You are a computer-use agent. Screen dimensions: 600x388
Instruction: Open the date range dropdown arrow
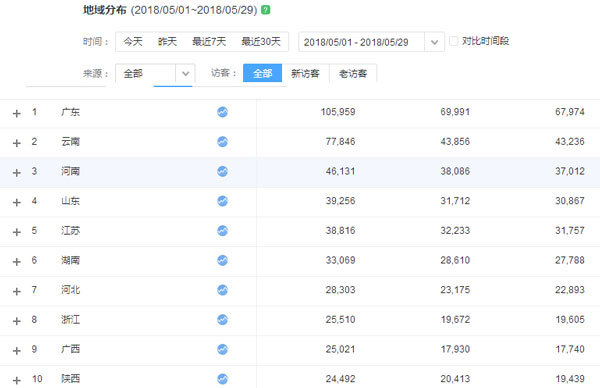tap(434, 42)
